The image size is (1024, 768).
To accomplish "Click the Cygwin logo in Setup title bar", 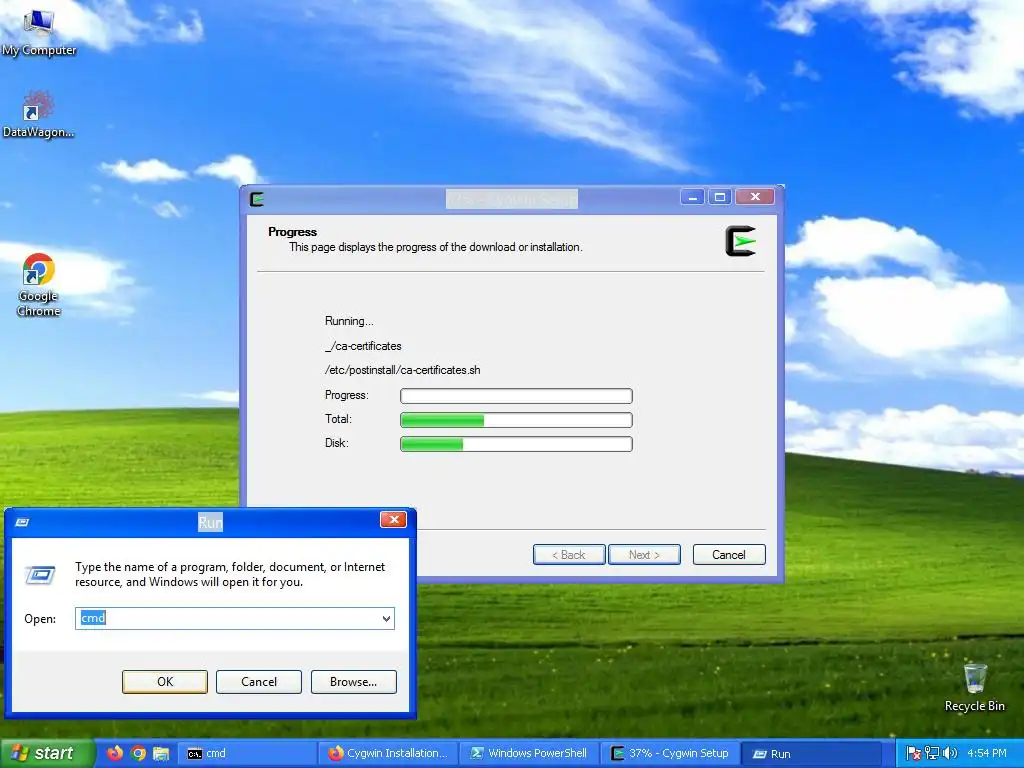I will point(257,199).
